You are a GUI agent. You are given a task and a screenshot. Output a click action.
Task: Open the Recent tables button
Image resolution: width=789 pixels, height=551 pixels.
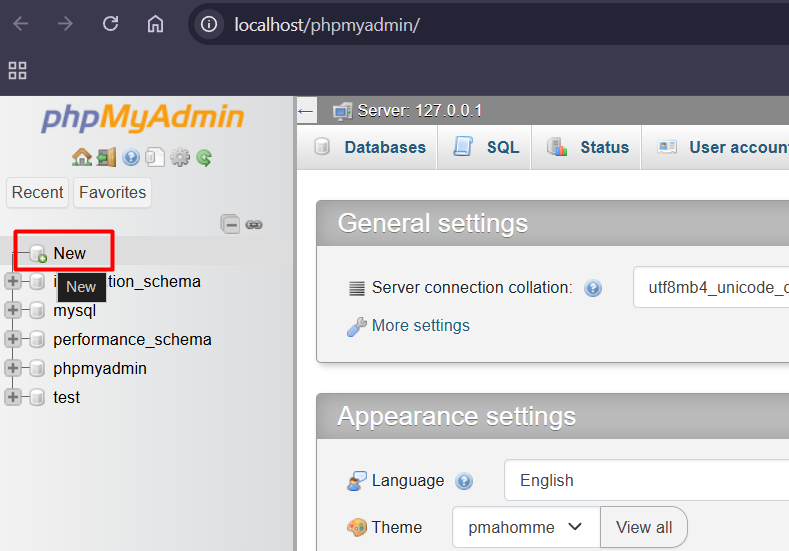pos(38,192)
